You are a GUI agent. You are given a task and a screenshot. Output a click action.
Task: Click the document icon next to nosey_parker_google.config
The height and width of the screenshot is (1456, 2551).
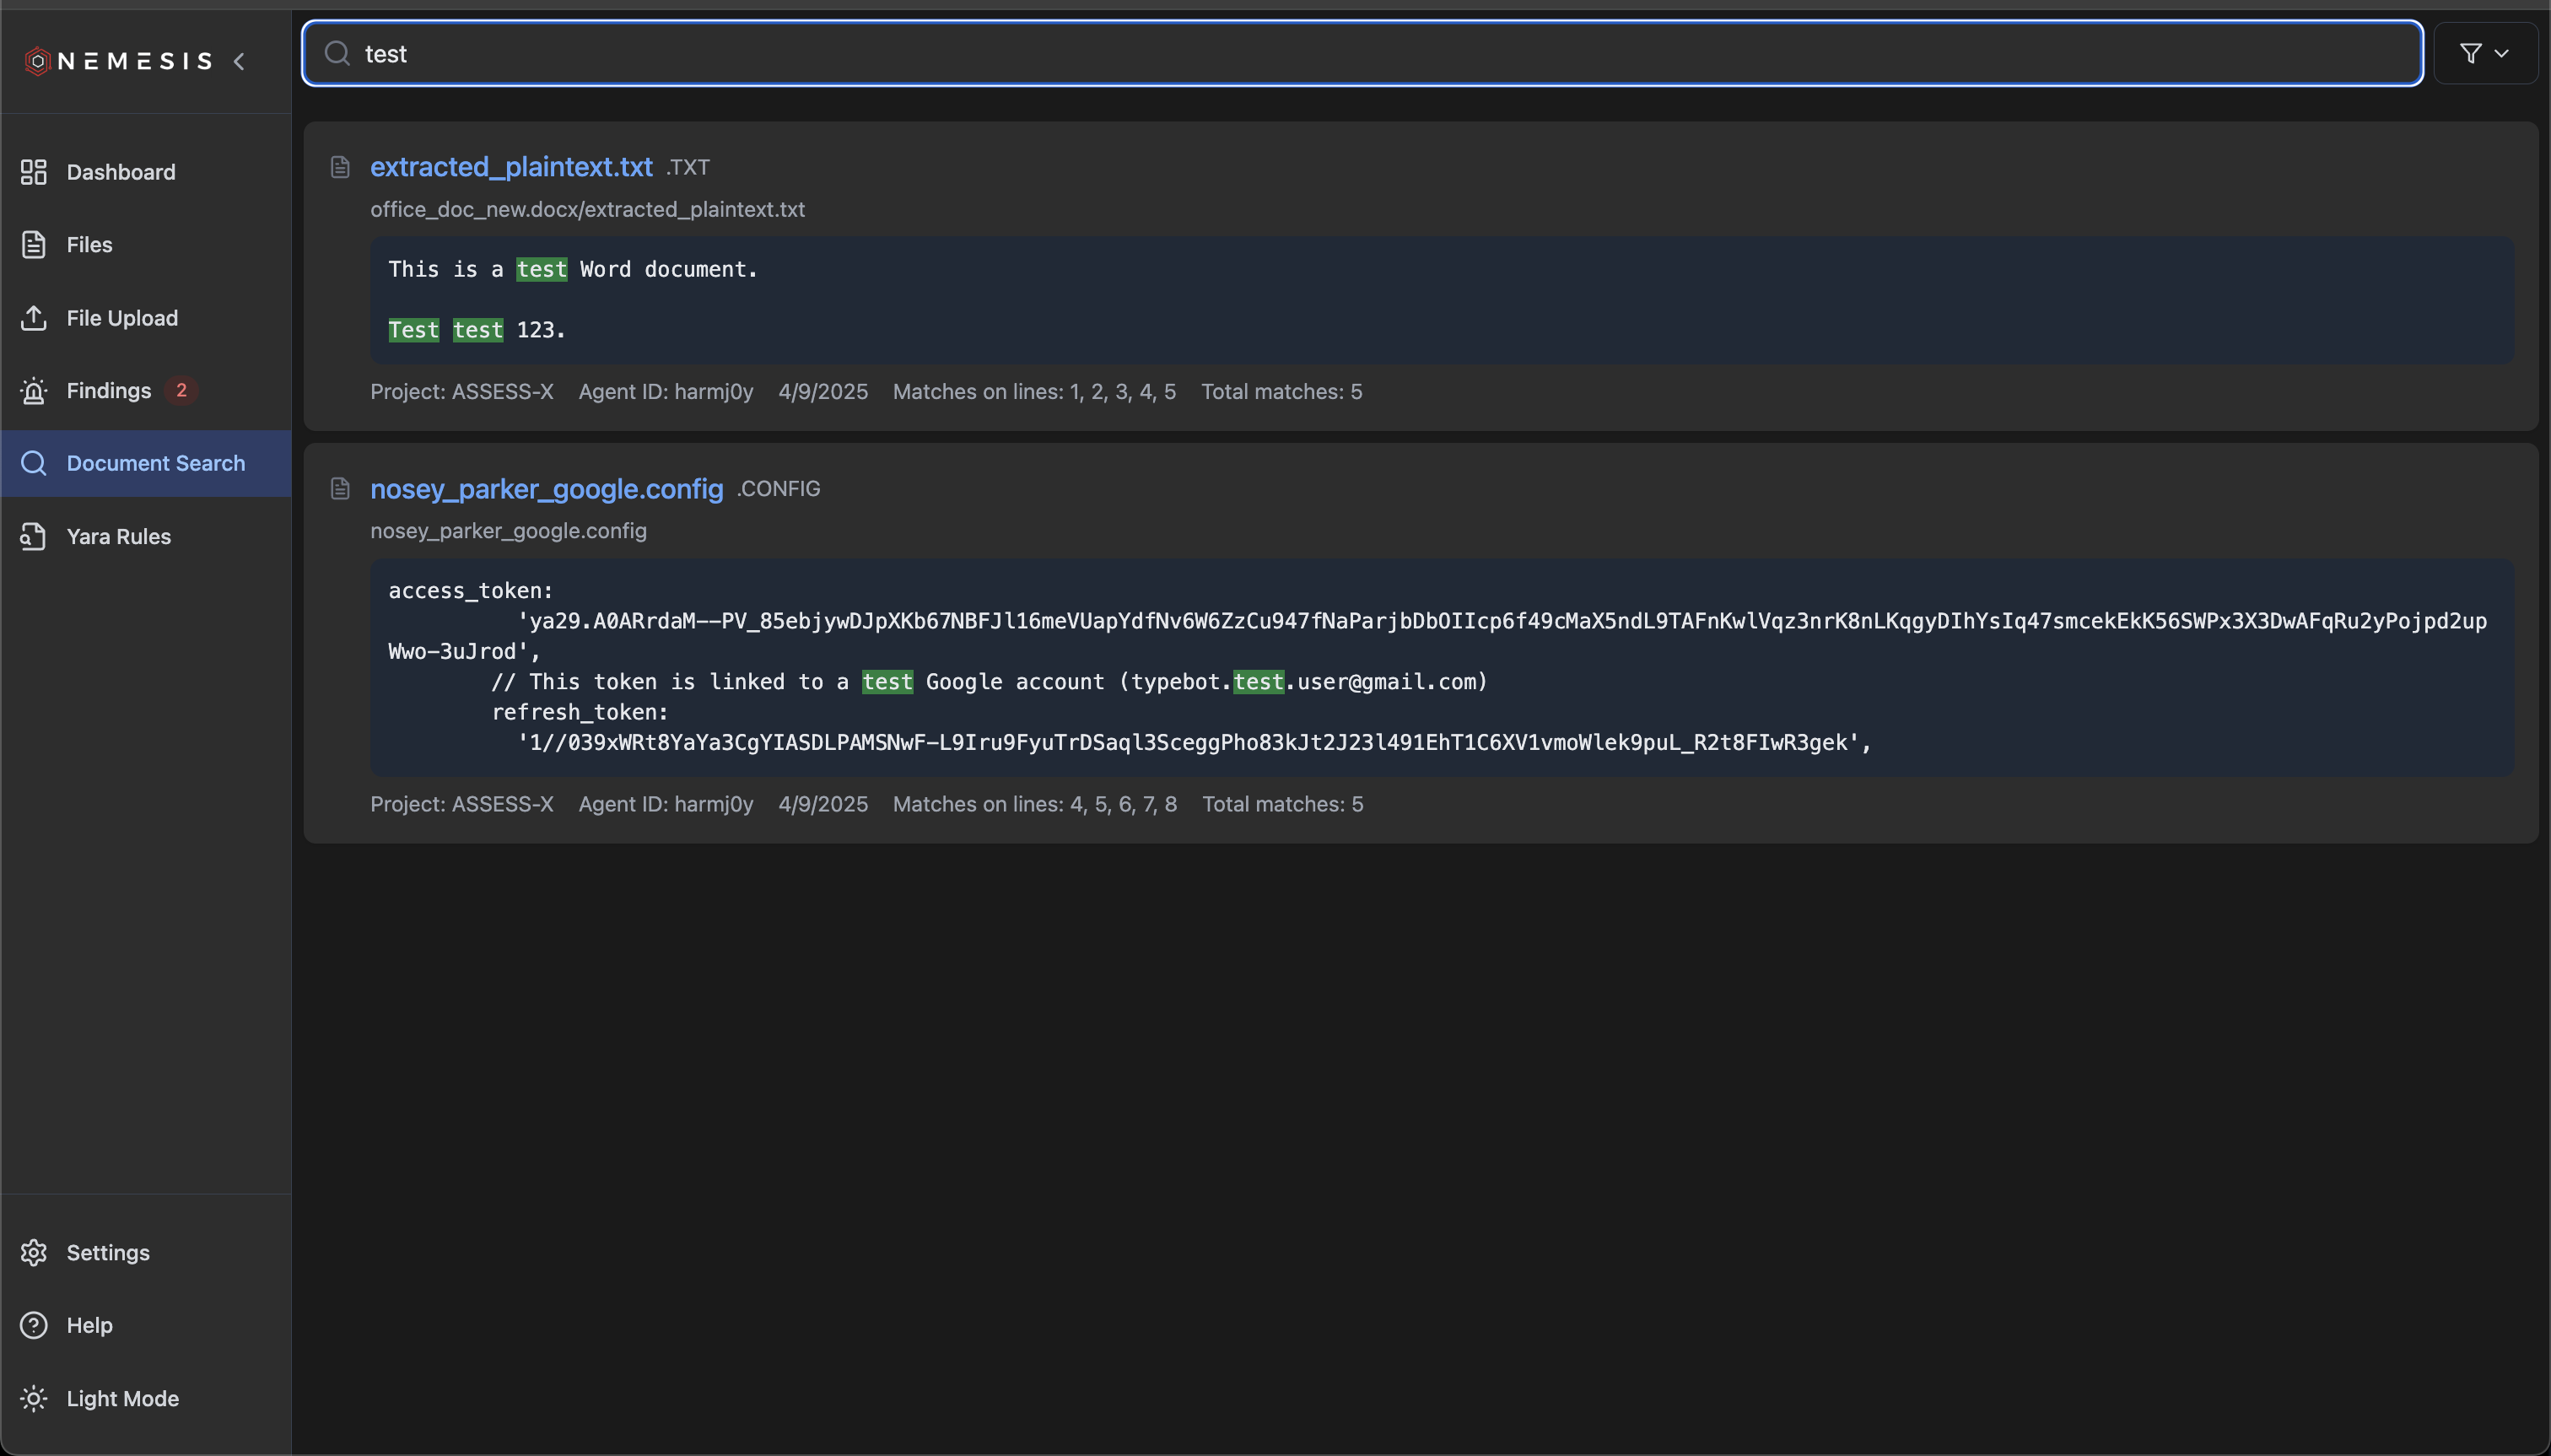point(339,488)
